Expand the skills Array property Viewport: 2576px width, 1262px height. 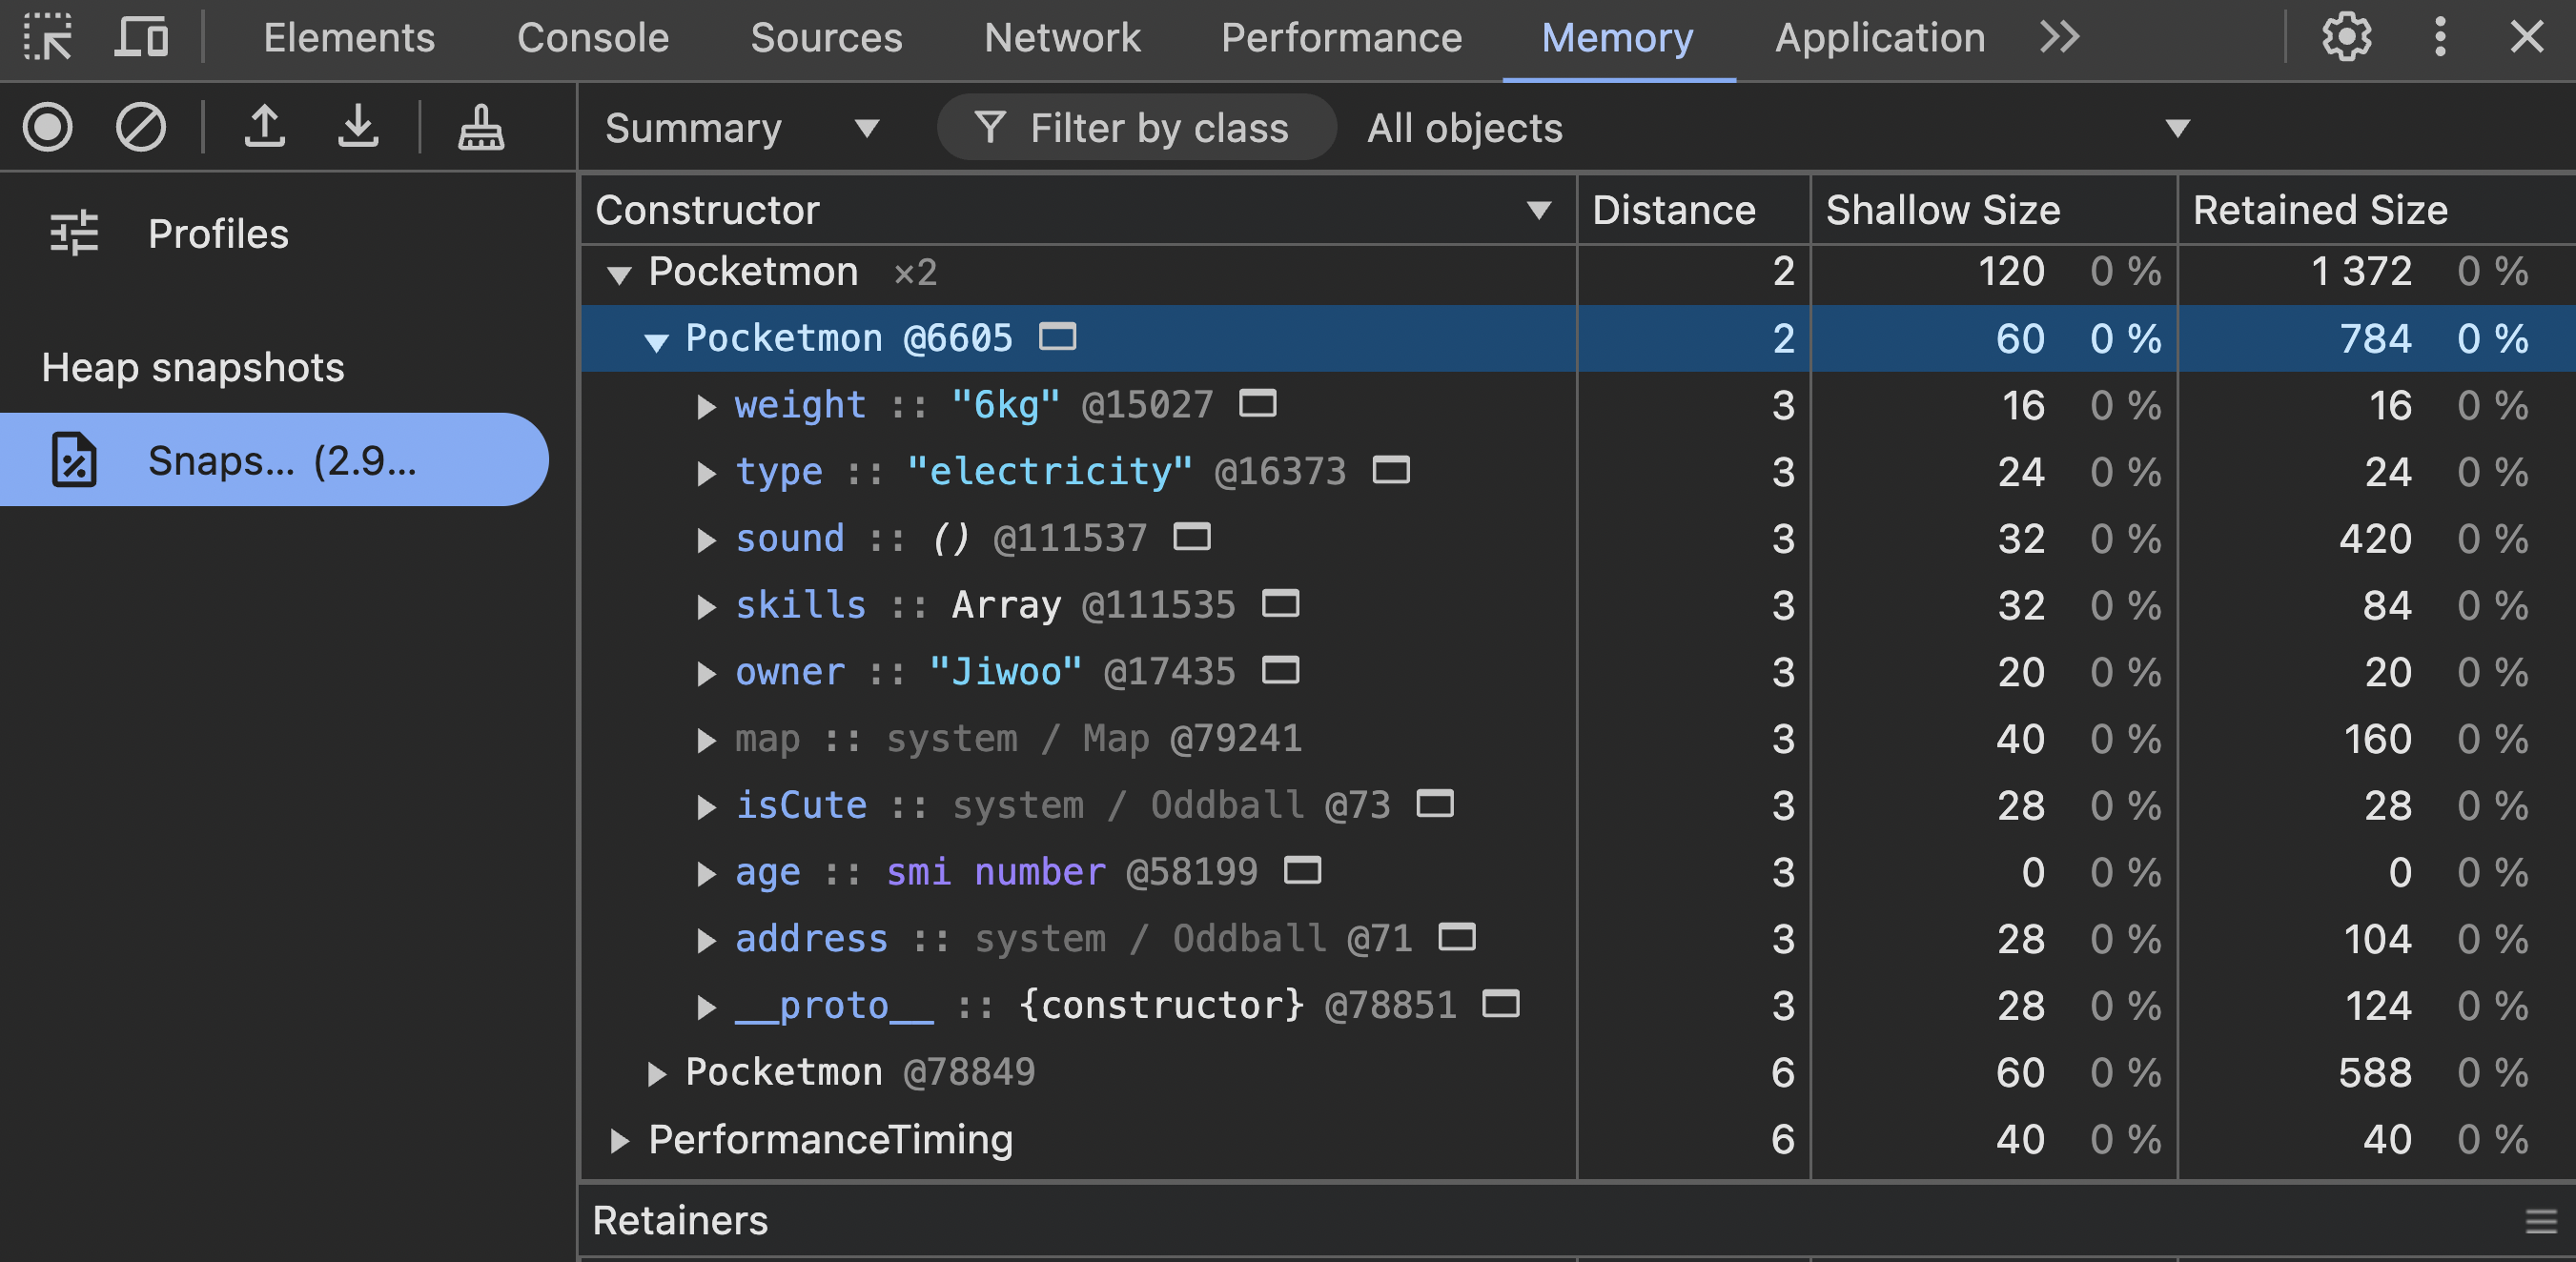point(706,606)
